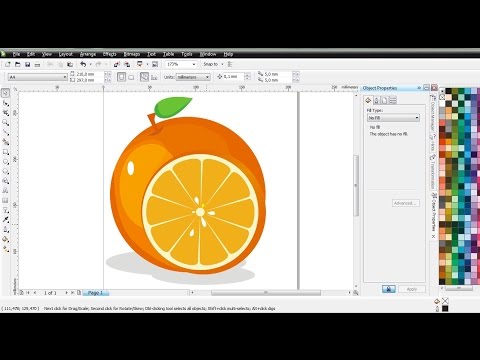Open the View menu
Image resolution: width=480 pixels, height=360 pixels.
click(x=47, y=54)
